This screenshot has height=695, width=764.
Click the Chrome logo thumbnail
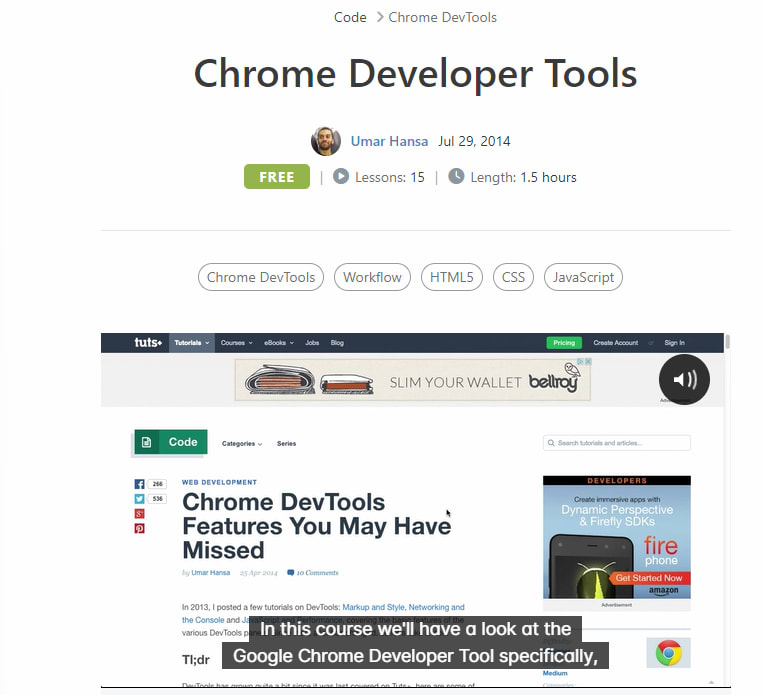coord(668,653)
